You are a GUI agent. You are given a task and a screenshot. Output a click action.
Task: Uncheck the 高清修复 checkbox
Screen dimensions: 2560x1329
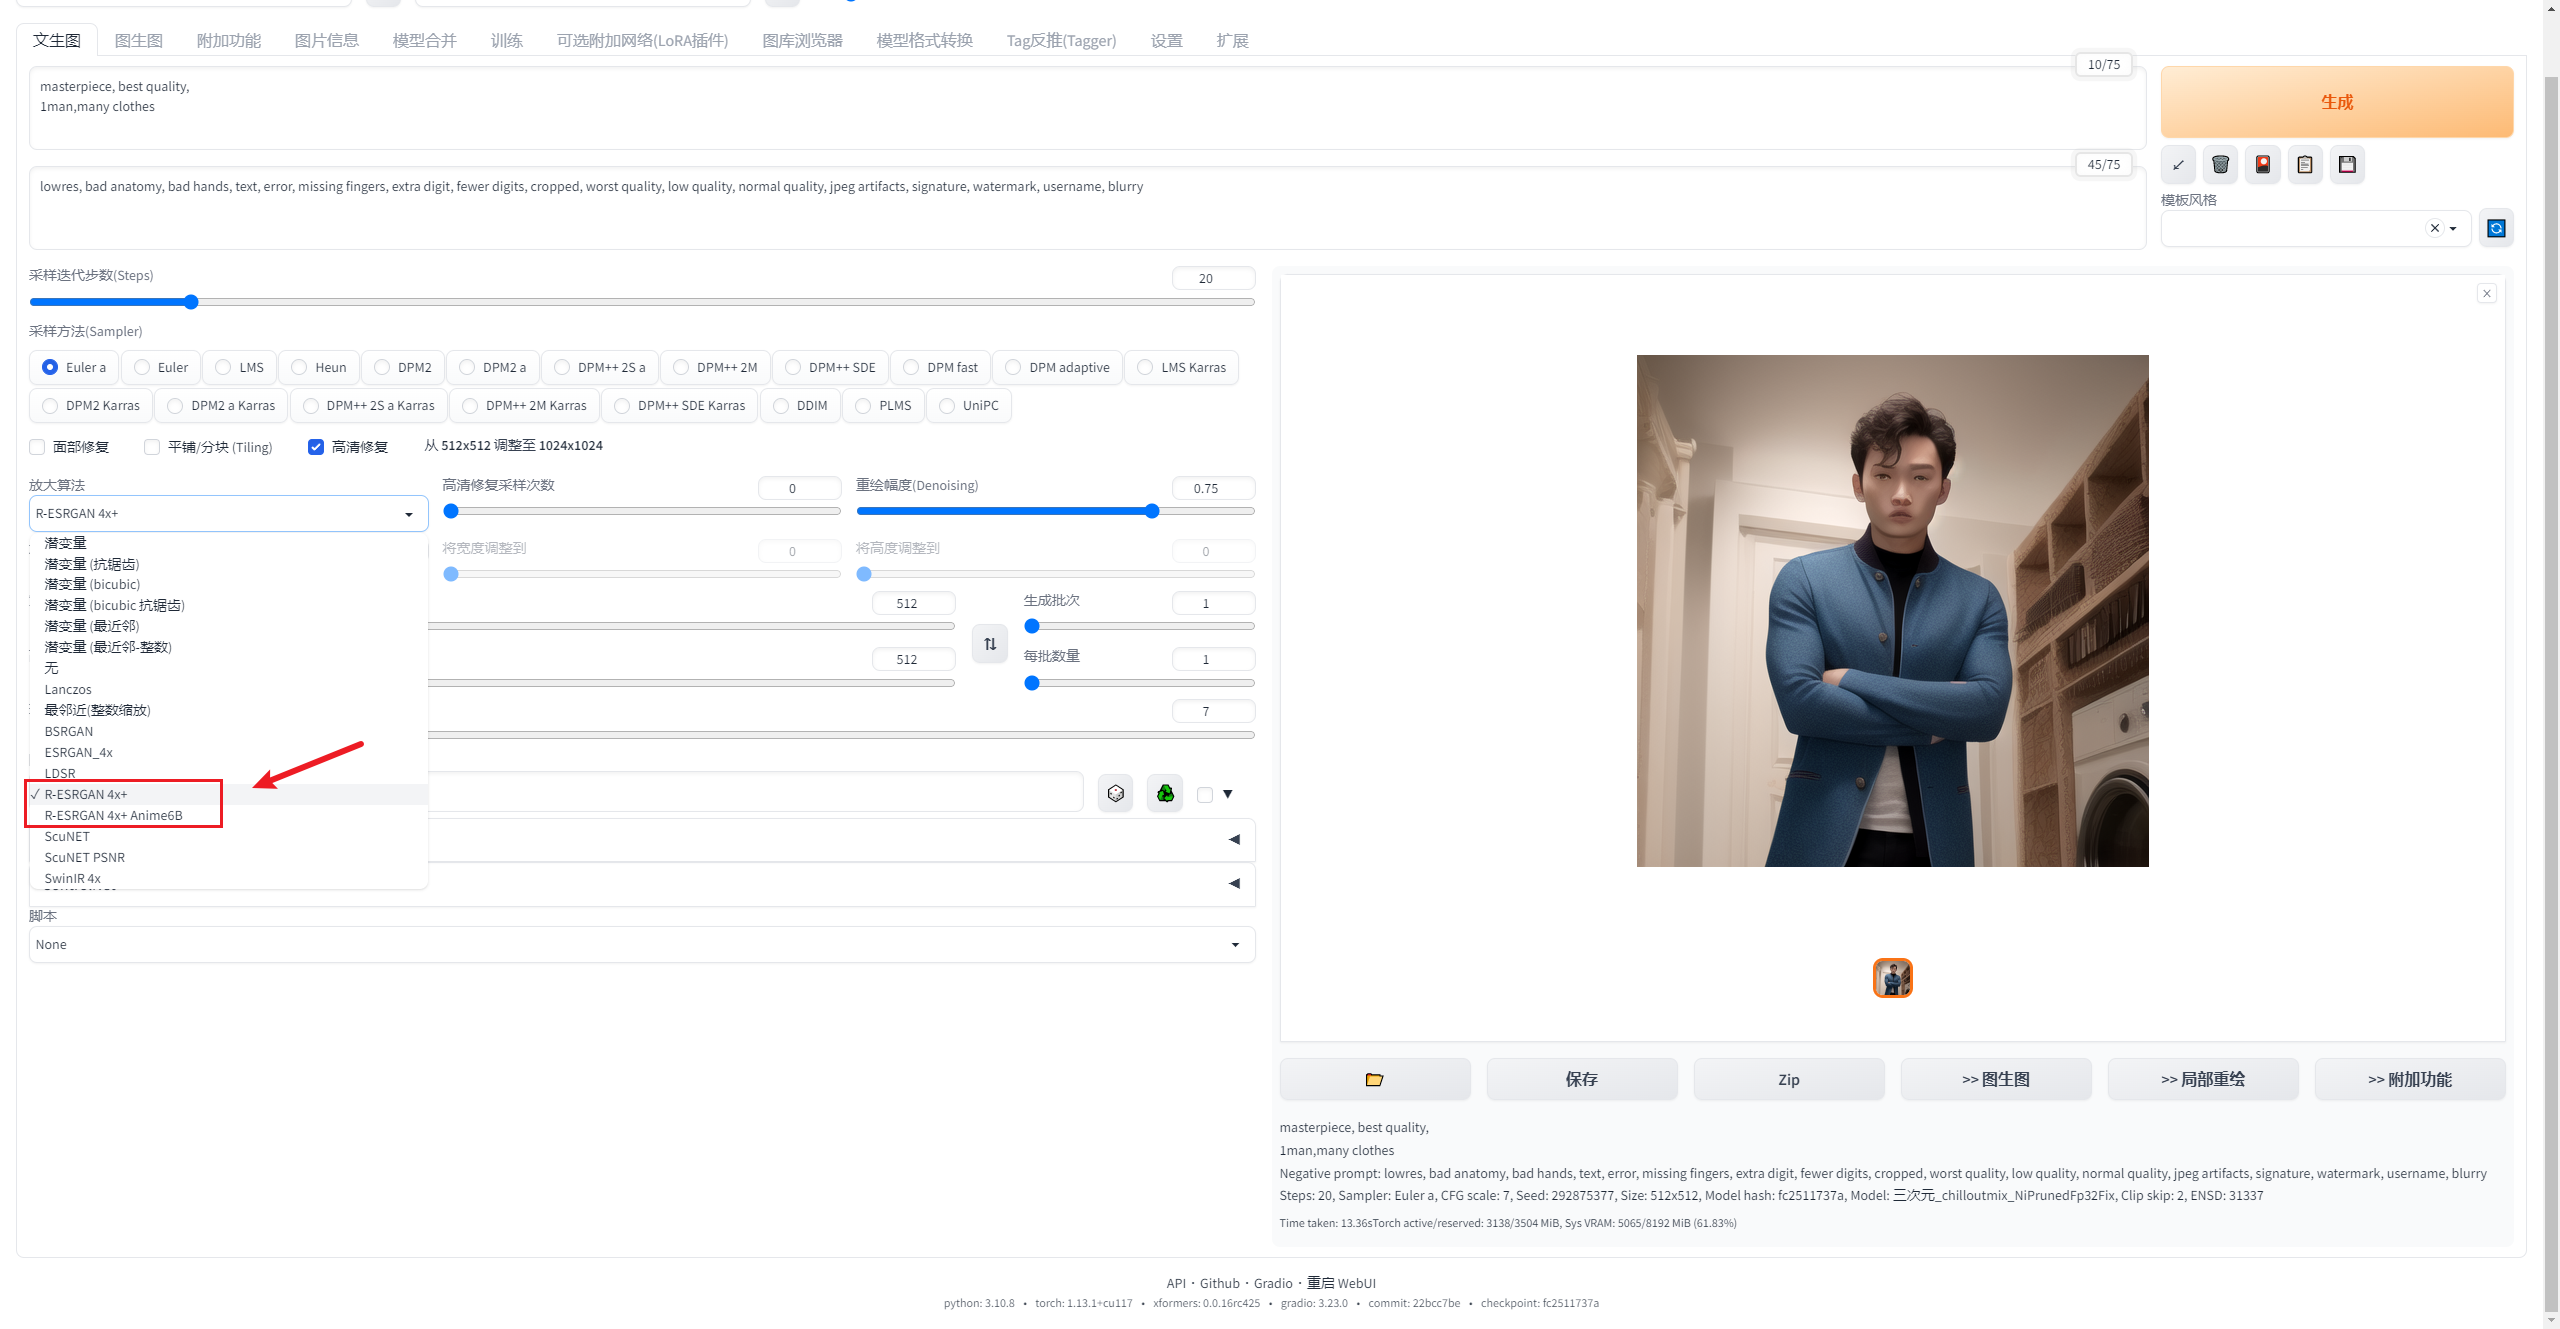click(316, 447)
